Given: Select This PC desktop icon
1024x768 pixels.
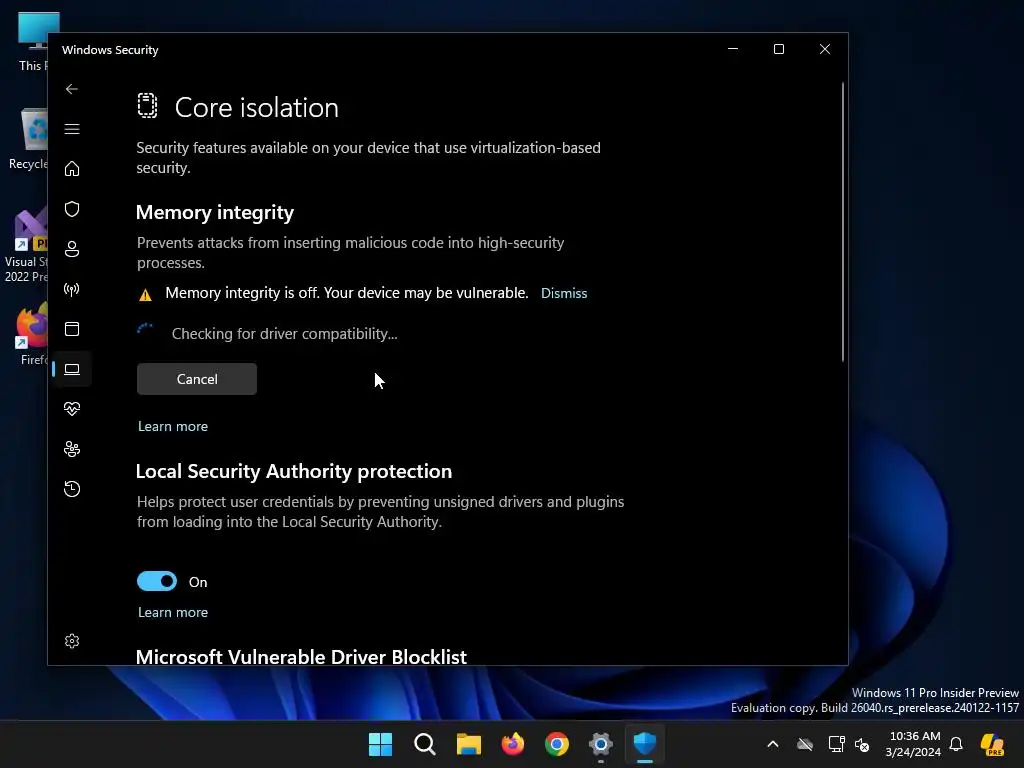Looking at the screenshot, I should [x=32, y=42].
